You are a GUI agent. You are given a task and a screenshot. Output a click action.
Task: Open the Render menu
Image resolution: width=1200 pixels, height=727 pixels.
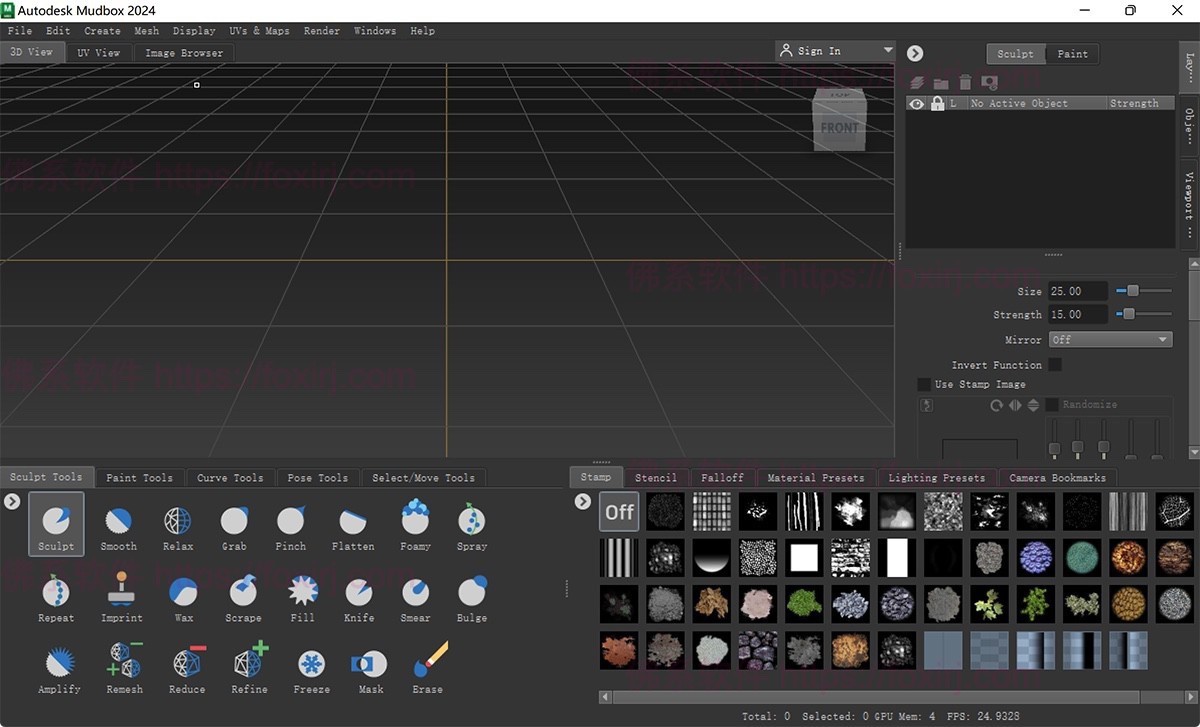coord(321,30)
